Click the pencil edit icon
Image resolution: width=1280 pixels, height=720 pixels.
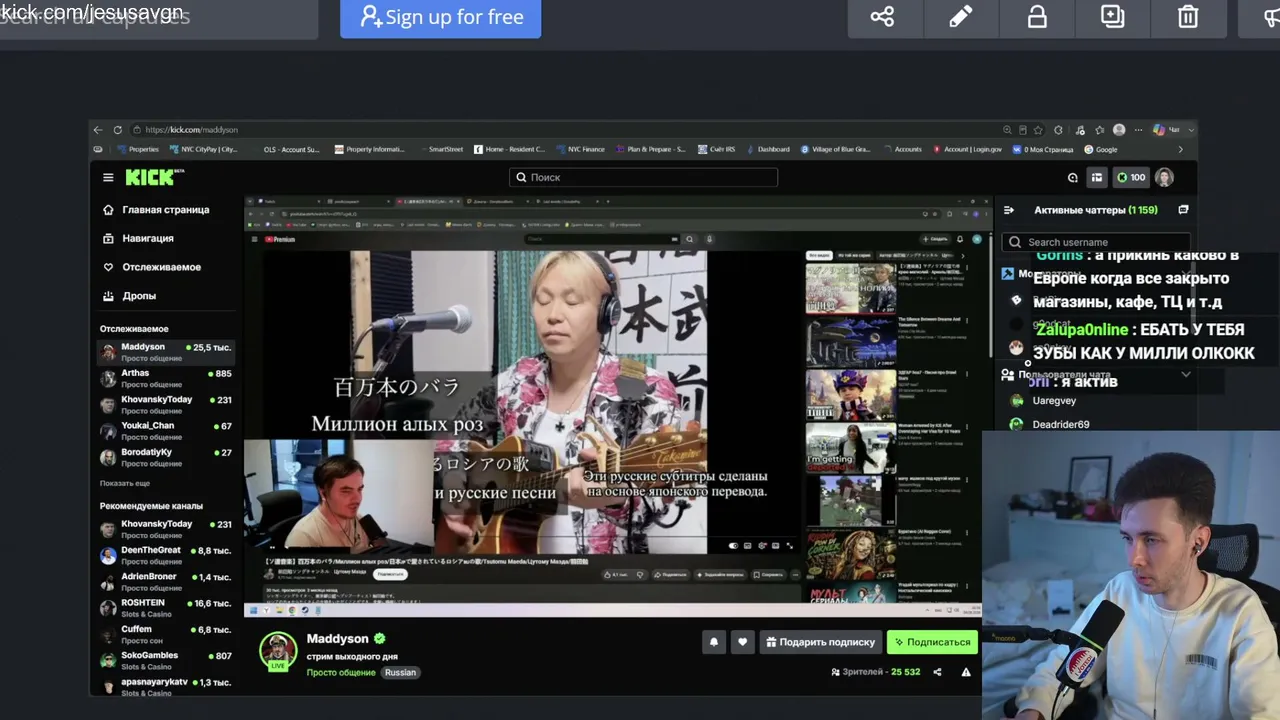click(960, 17)
